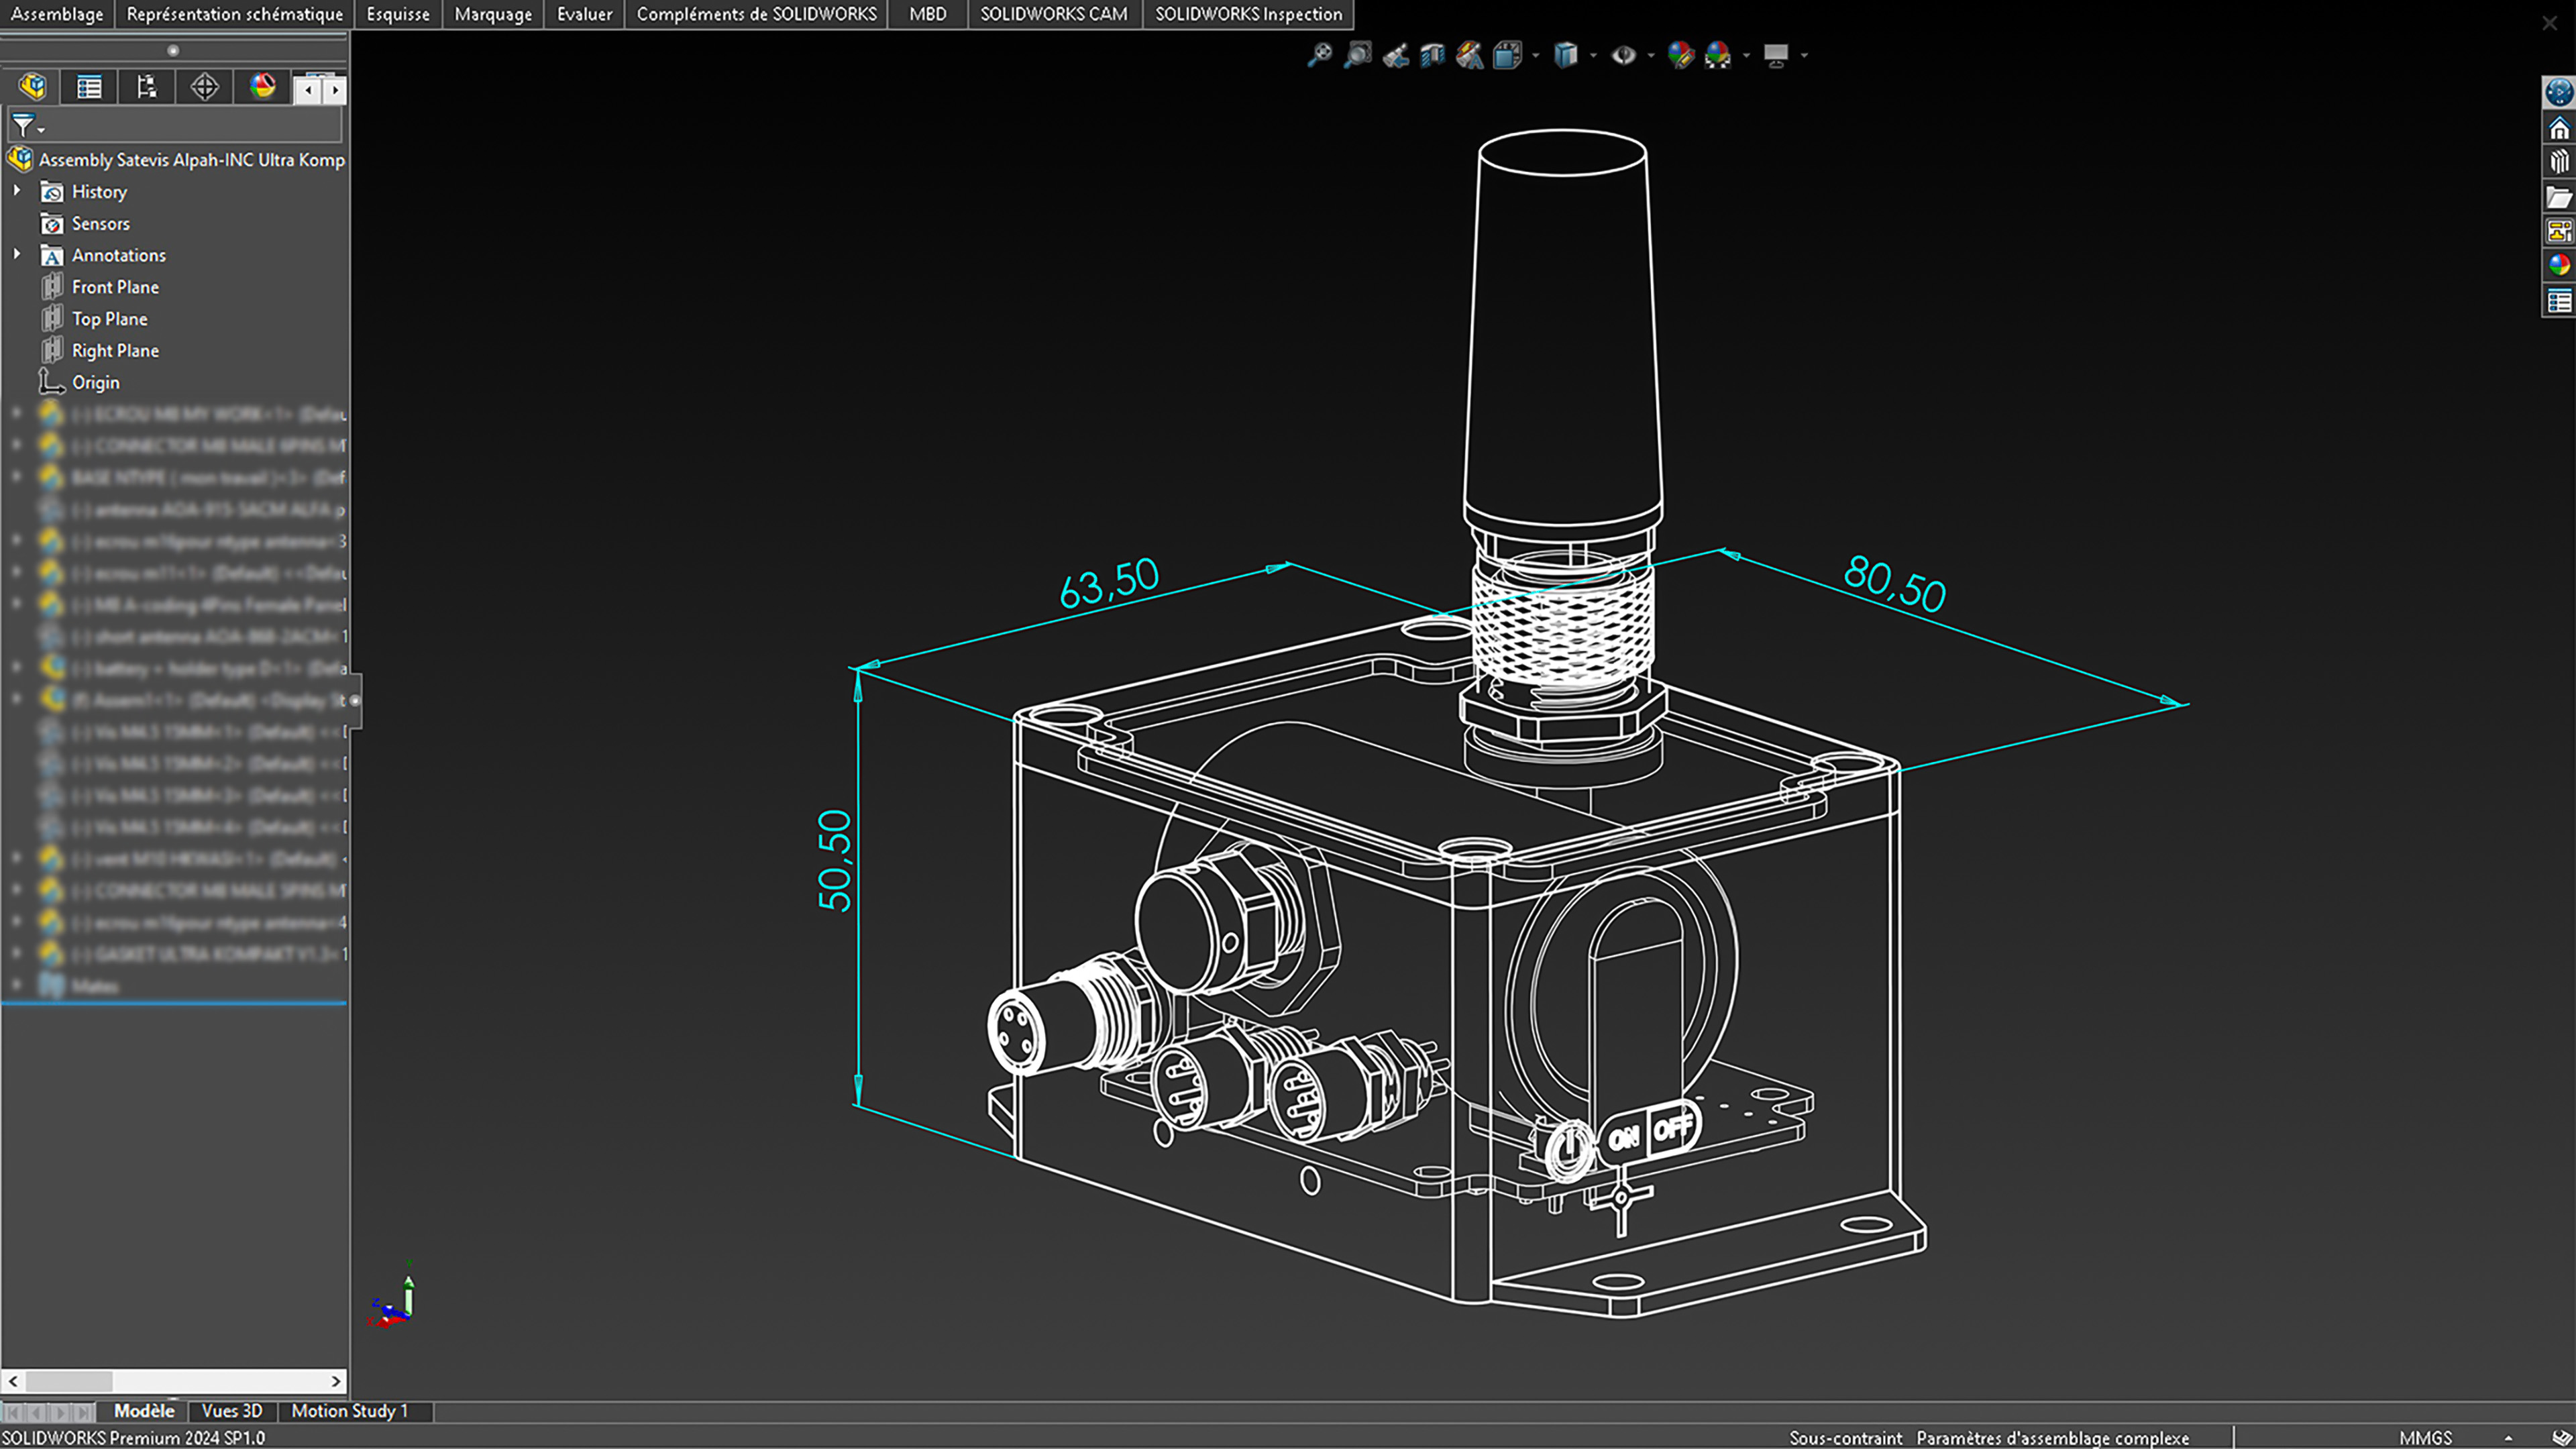Click the feature tree scrollbar right arrow
The image size is (2576, 1449).
tap(336, 1381)
